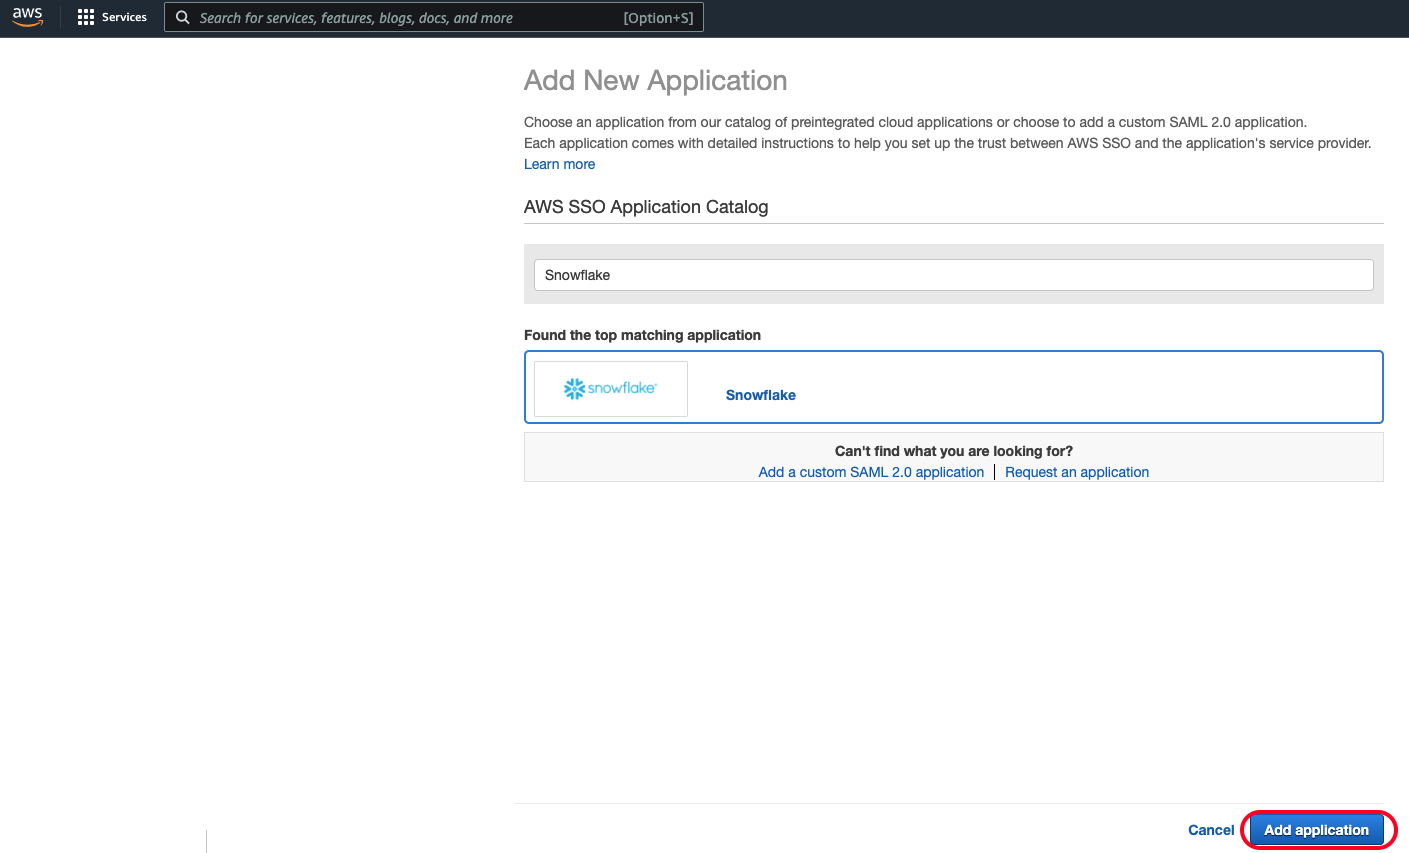Select the top matching application card
This screenshot has width=1409, height=853.
click(953, 387)
